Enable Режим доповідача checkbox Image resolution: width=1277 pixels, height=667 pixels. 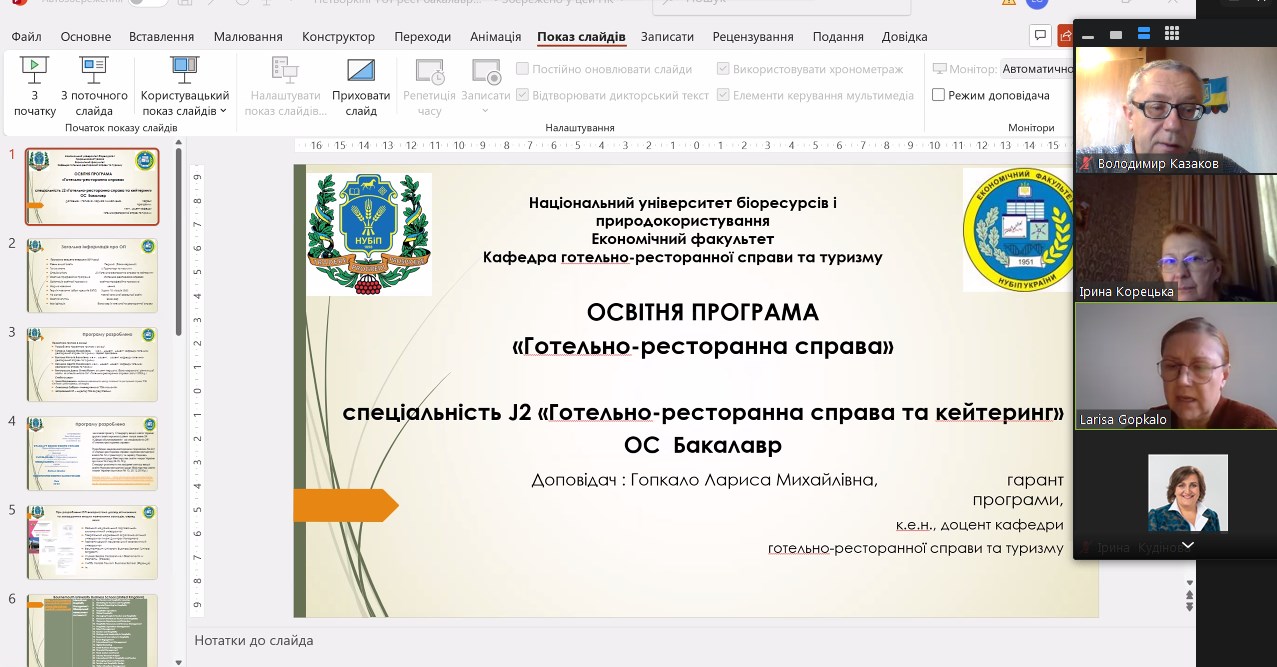coord(938,95)
